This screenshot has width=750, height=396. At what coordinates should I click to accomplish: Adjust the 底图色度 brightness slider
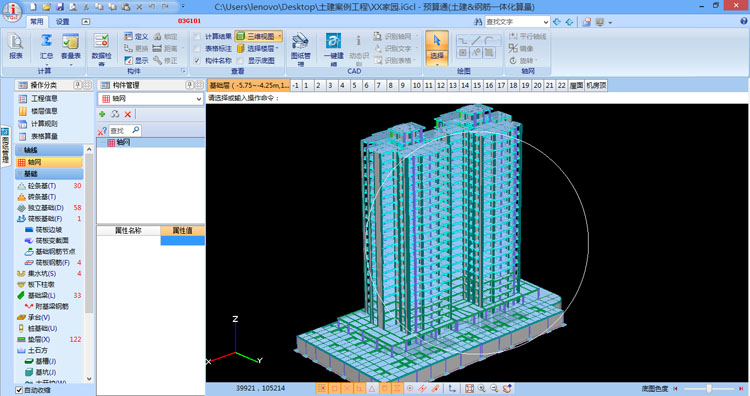[x=709, y=389]
